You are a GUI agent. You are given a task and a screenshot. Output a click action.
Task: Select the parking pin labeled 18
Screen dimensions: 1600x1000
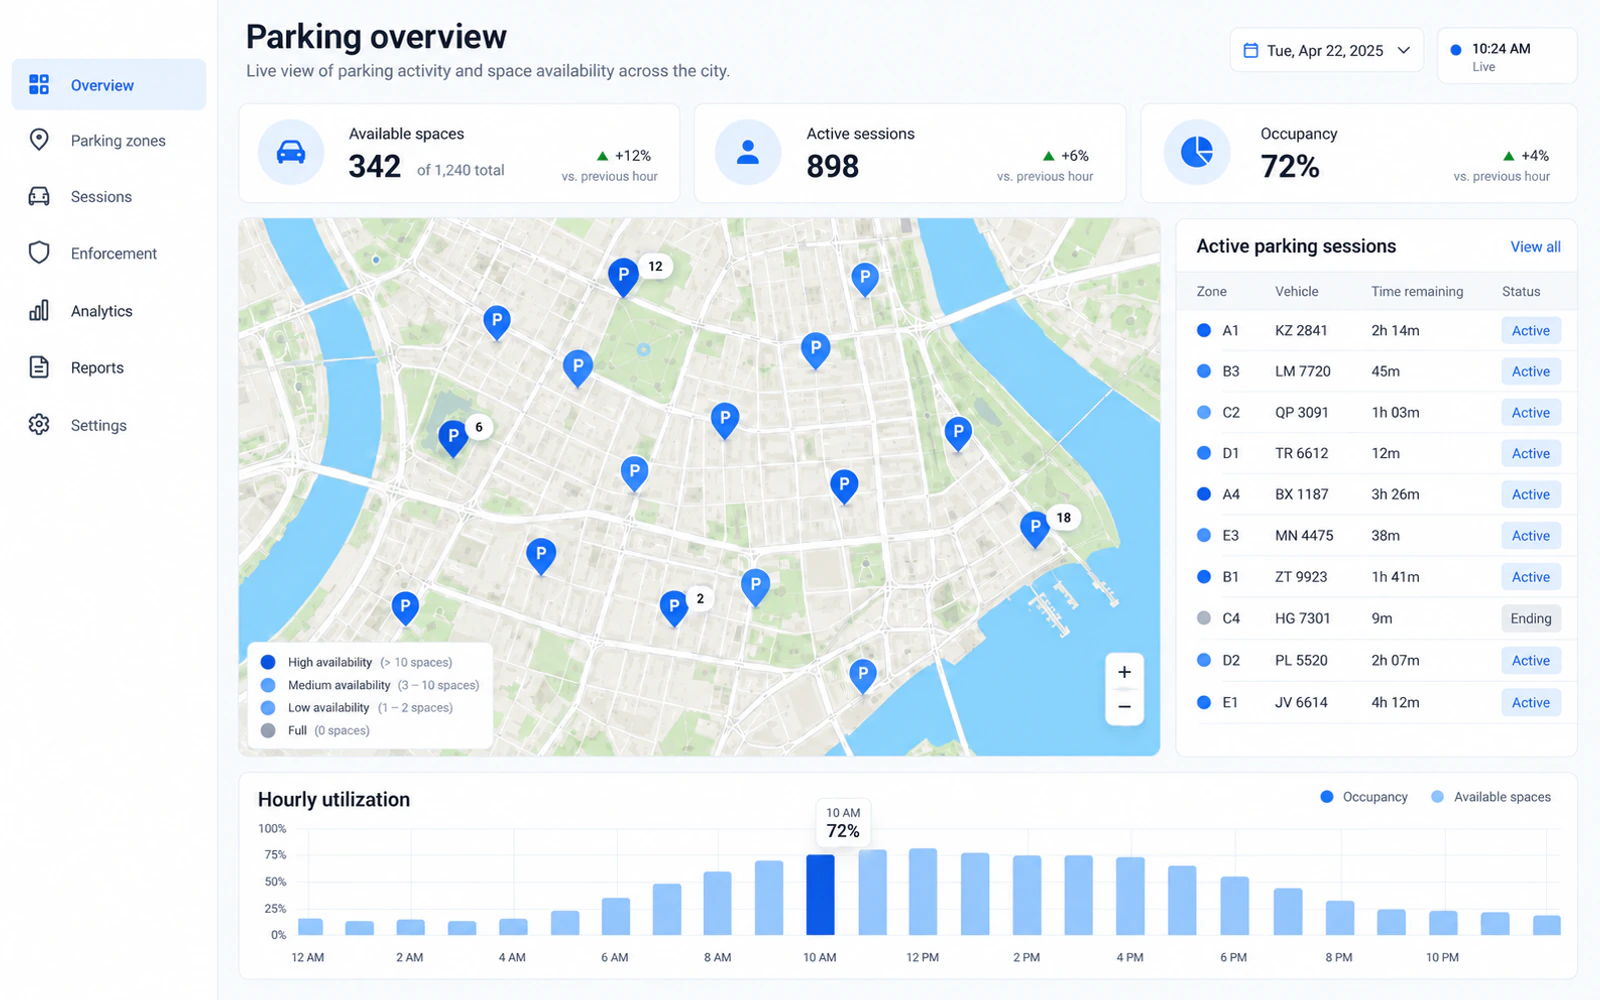[x=1035, y=528]
